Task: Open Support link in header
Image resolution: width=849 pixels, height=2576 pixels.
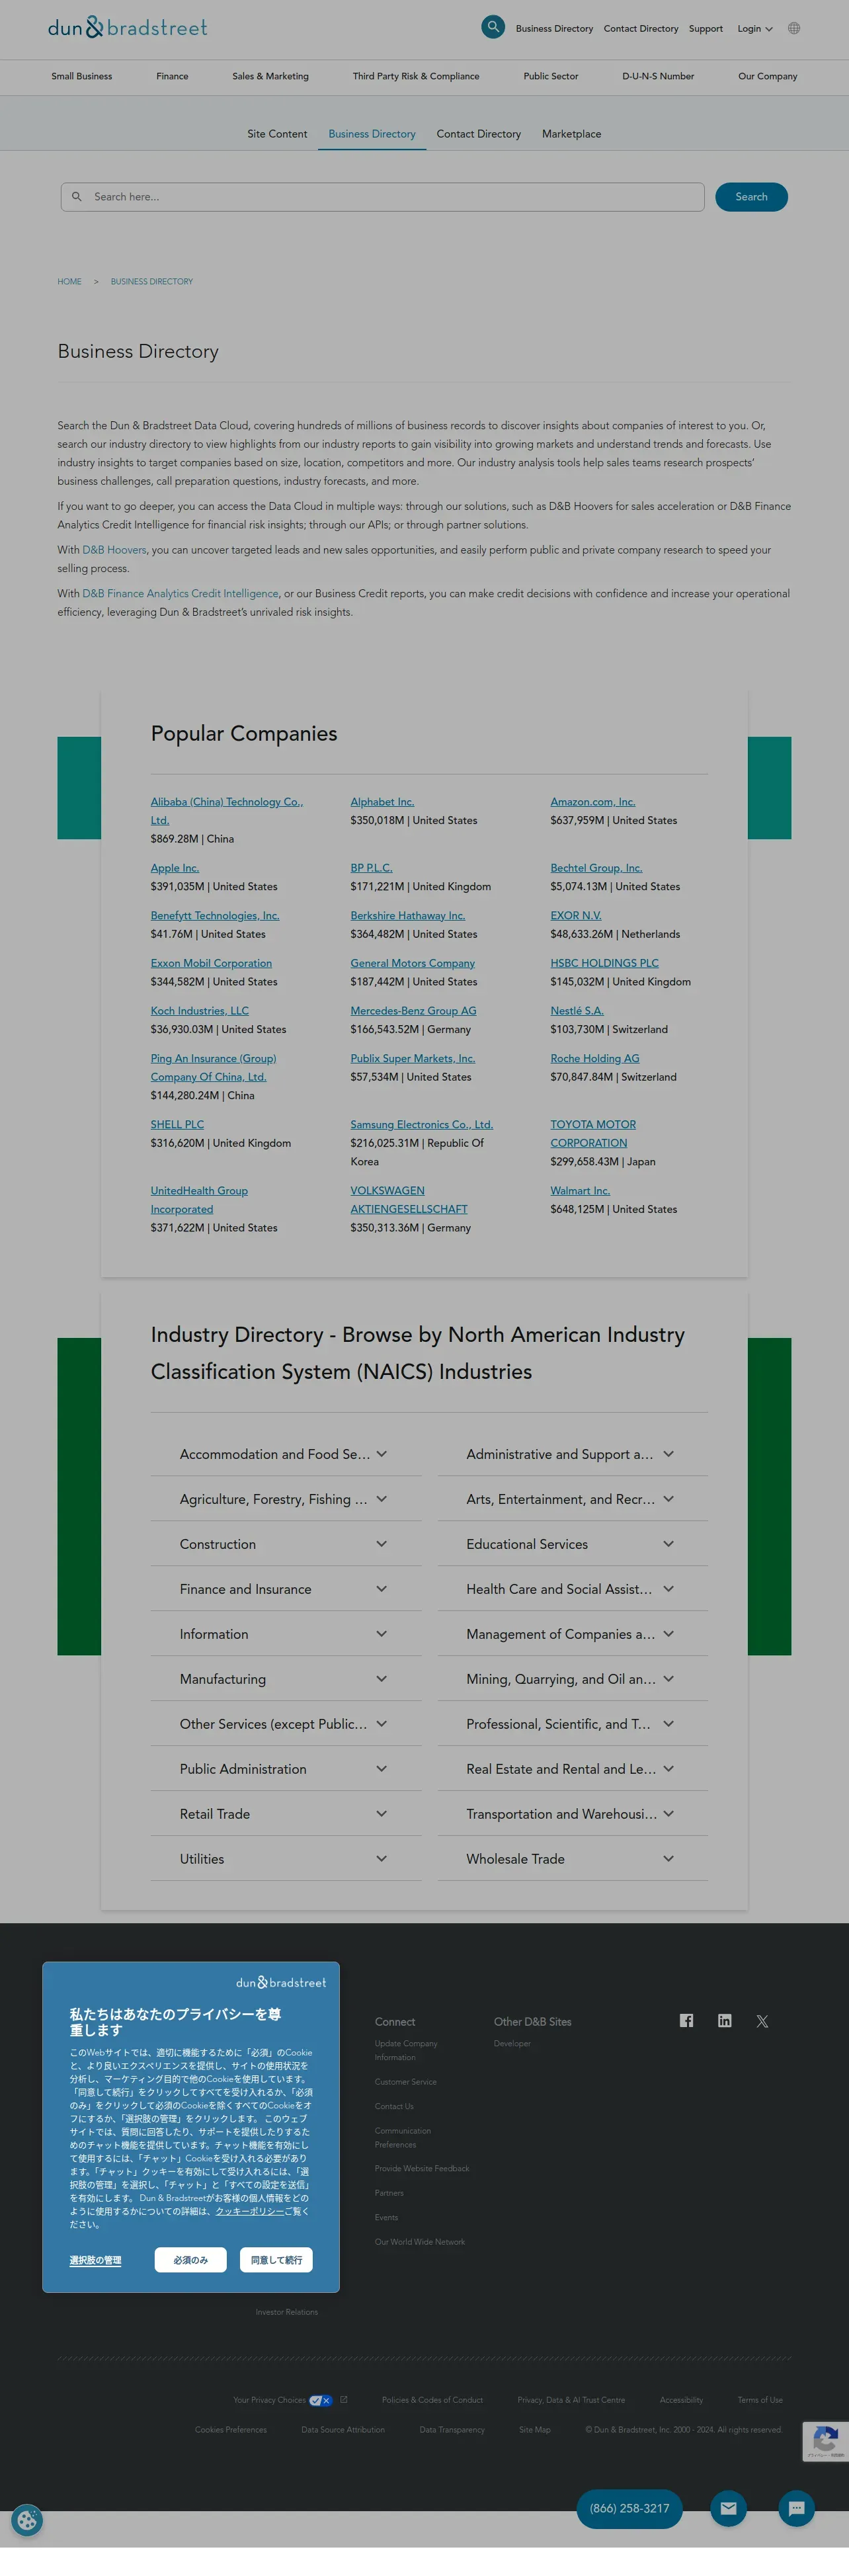Action: pyautogui.click(x=706, y=29)
